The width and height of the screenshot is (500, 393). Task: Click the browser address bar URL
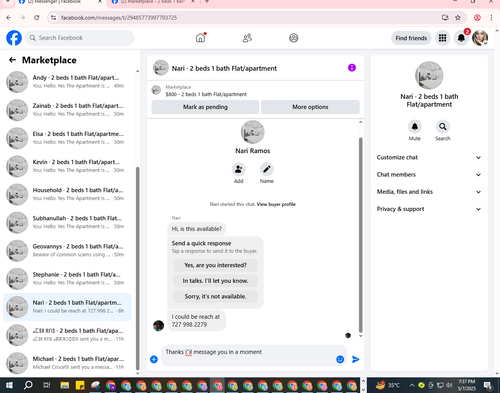pos(119,18)
